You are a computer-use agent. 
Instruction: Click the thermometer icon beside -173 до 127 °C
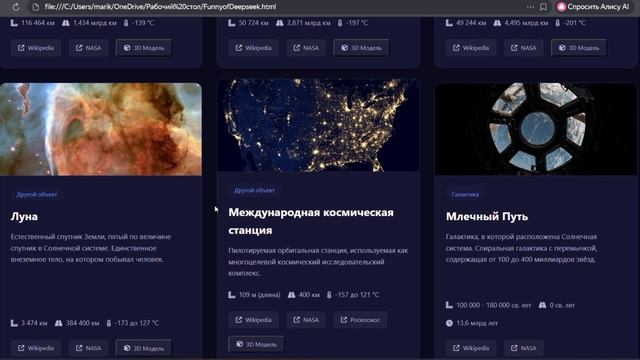(x=109, y=323)
